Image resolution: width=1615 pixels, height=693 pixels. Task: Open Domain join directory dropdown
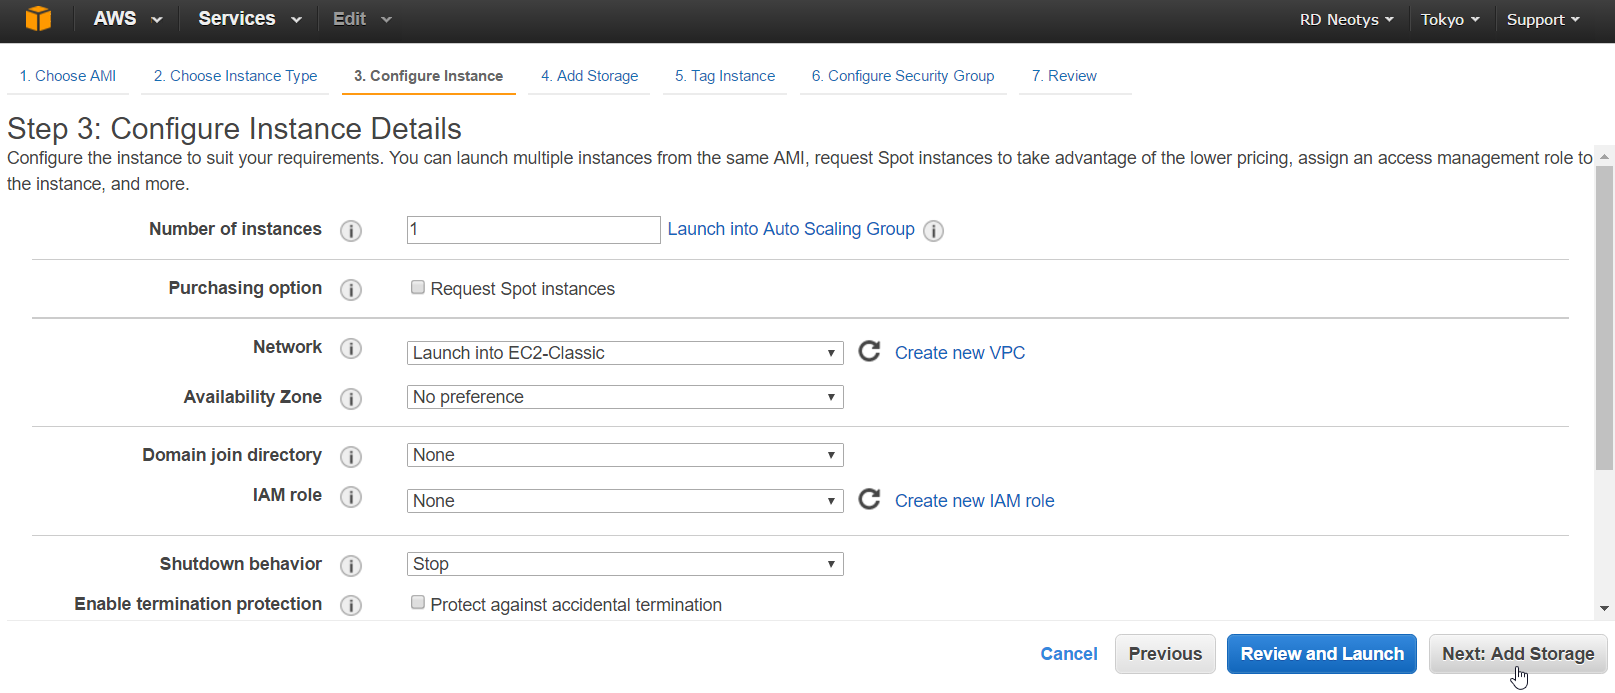click(625, 455)
